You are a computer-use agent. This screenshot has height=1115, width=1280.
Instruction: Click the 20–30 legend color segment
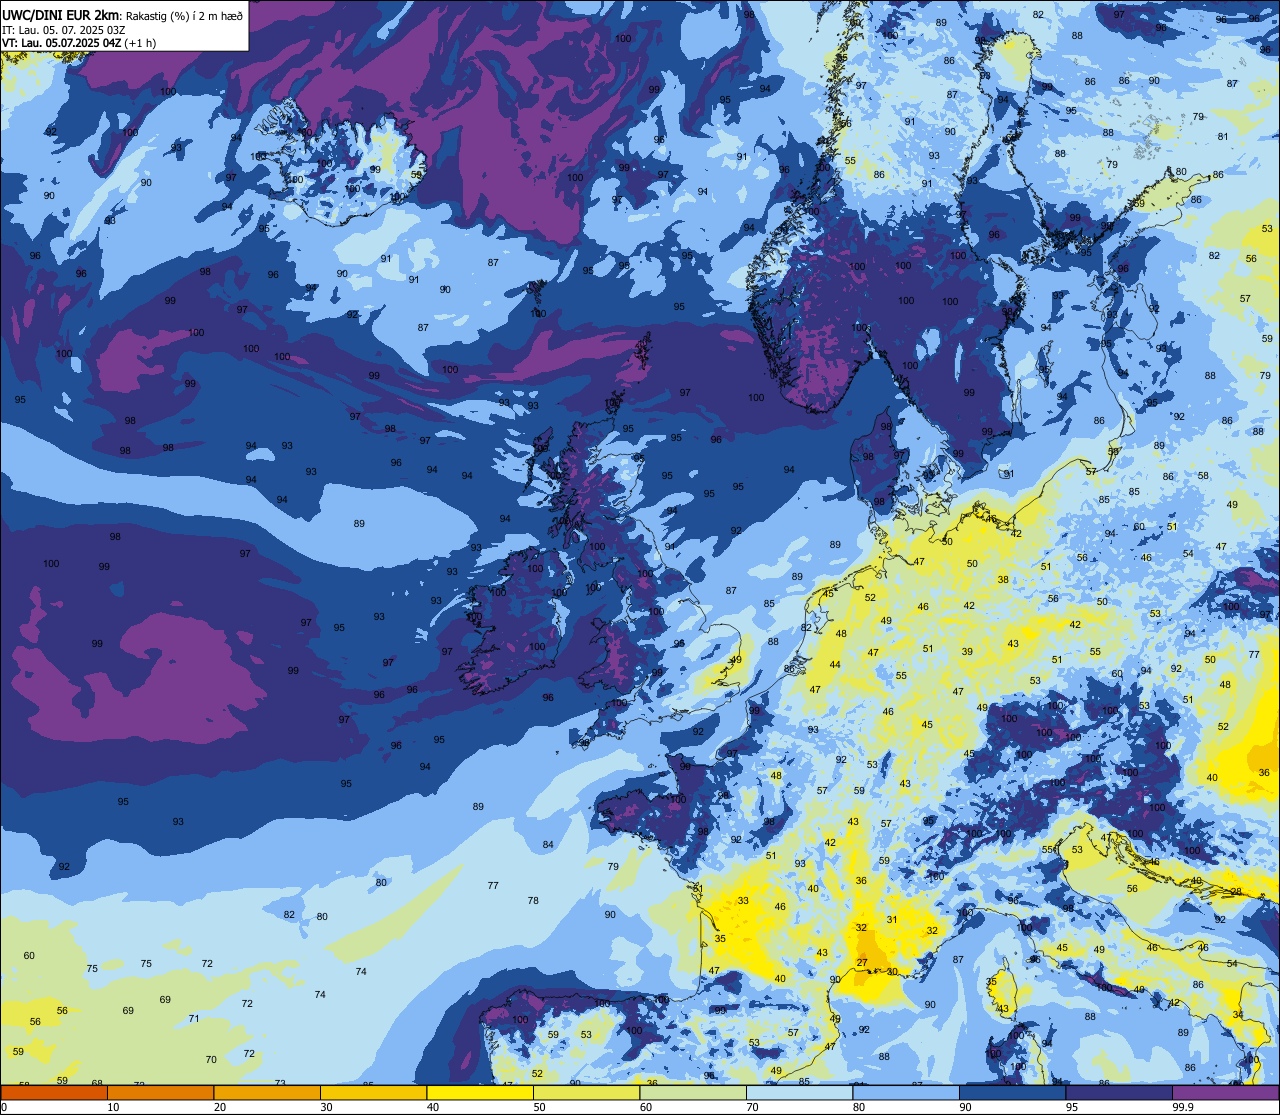pos(267,1093)
